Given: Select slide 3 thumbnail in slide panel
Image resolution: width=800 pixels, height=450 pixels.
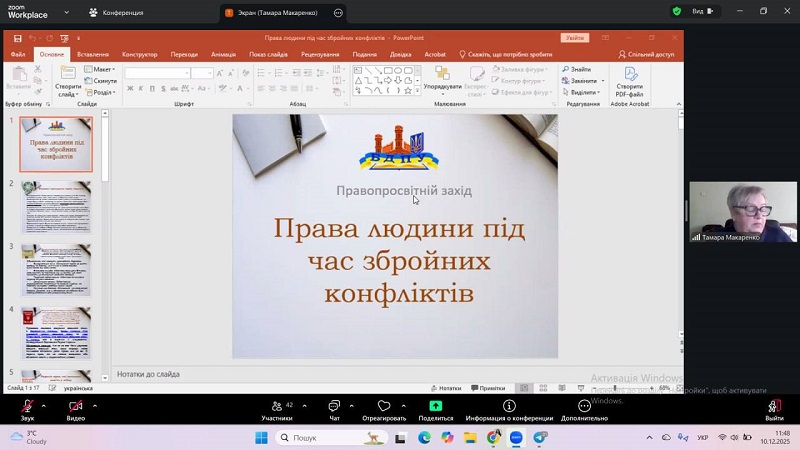Looking at the screenshot, I should [x=55, y=268].
